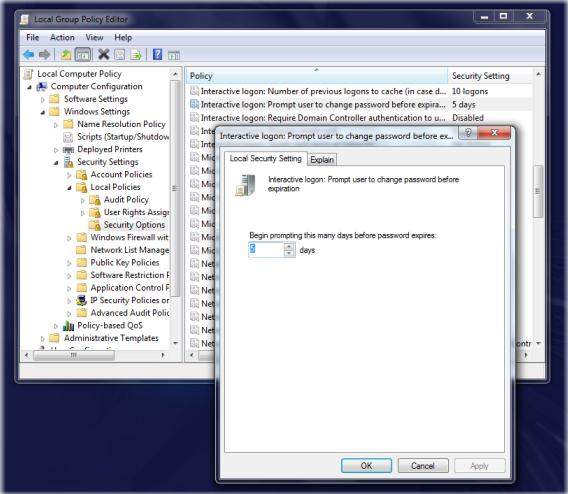Image resolution: width=568 pixels, height=494 pixels.
Task: Click icon of 'Number of previous logons' policy
Action: [195, 91]
